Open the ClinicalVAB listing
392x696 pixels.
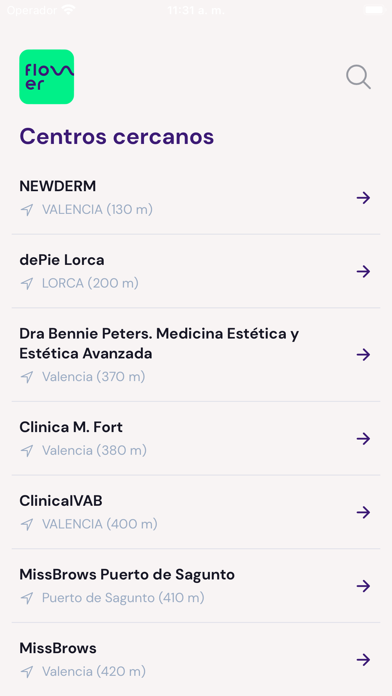(61, 501)
